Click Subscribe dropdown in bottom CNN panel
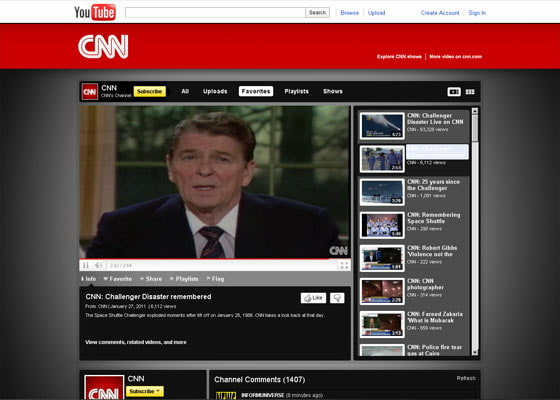 (x=145, y=391)
